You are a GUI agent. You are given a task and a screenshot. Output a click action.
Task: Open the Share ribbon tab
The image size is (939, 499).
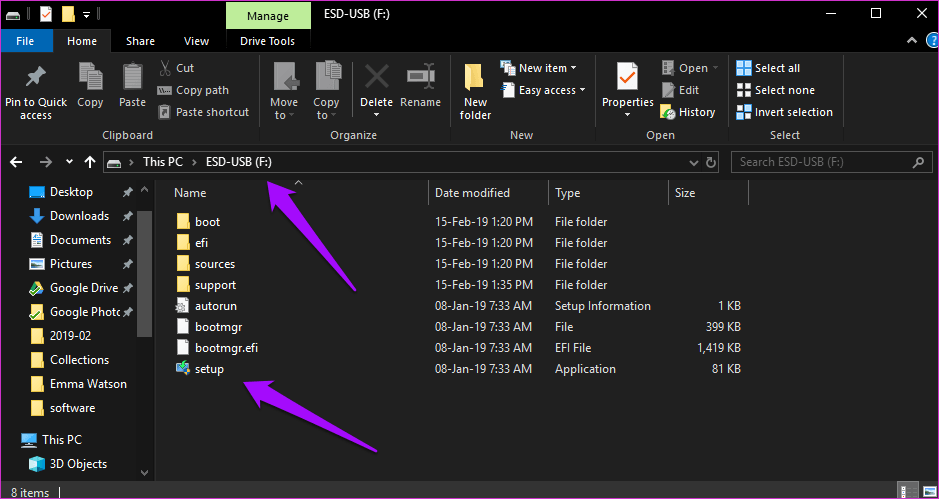[140, 41]
